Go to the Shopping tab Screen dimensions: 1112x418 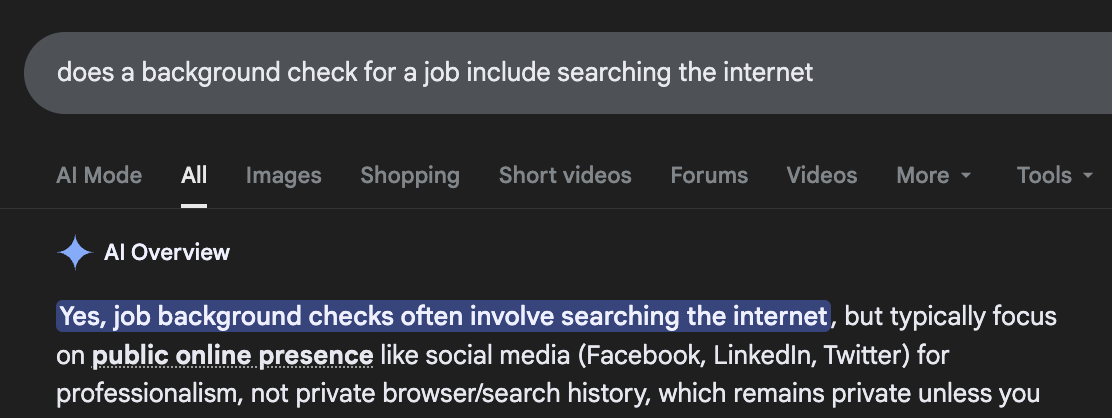(x=410, y=176)
